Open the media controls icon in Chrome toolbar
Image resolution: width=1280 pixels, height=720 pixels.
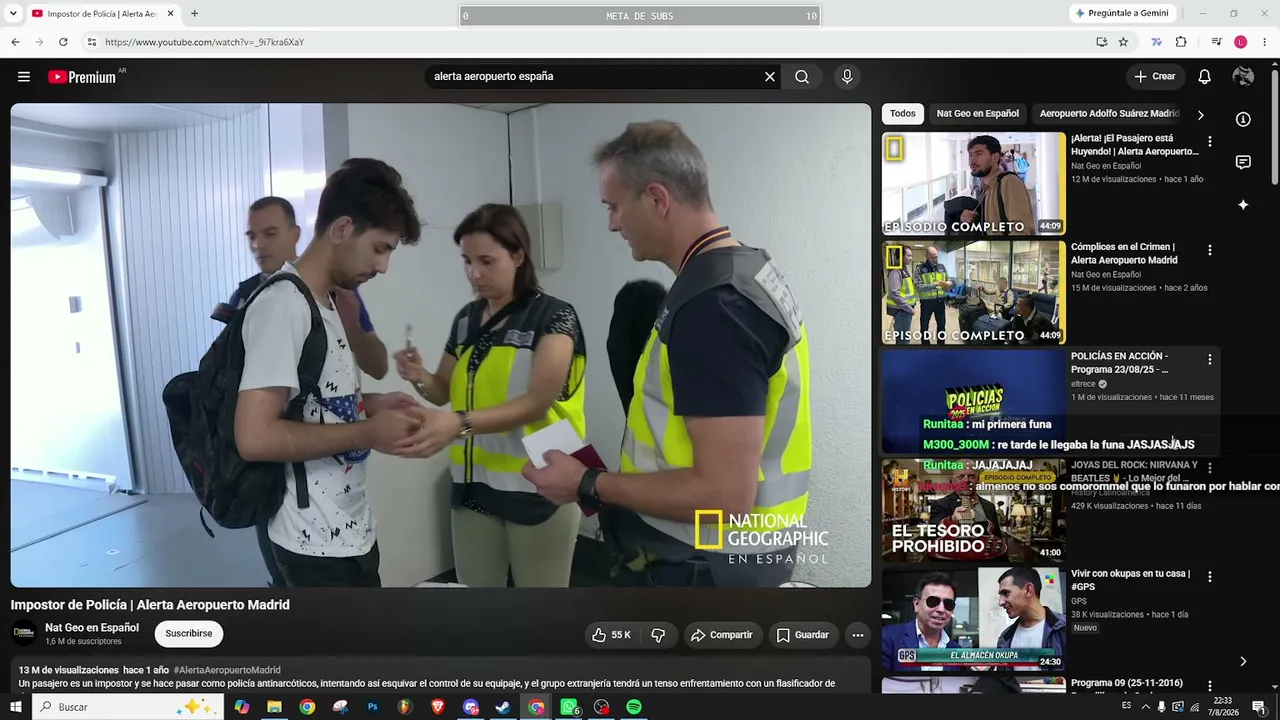1216,42
